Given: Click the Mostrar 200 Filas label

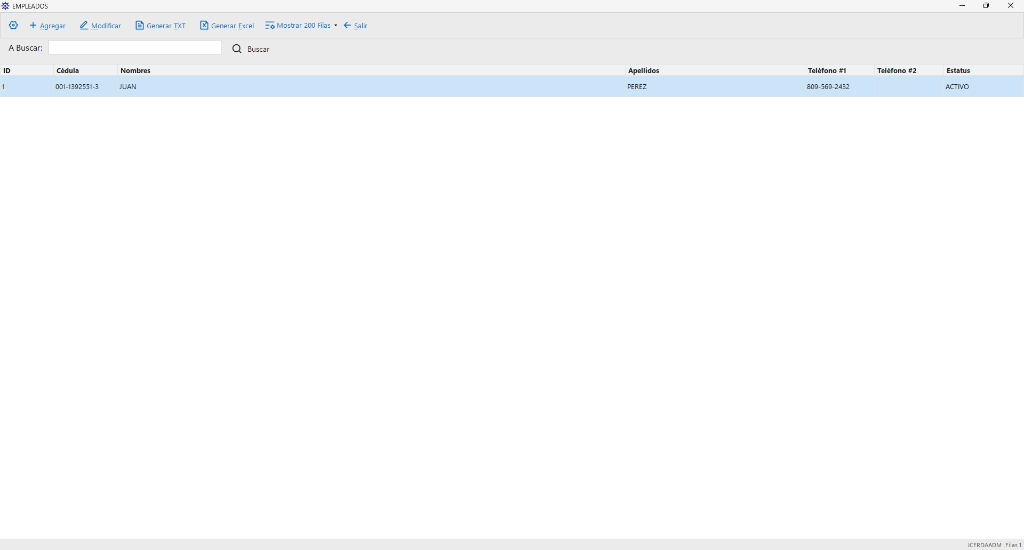Looking at the screenshot, I should (x=304, y=26).
